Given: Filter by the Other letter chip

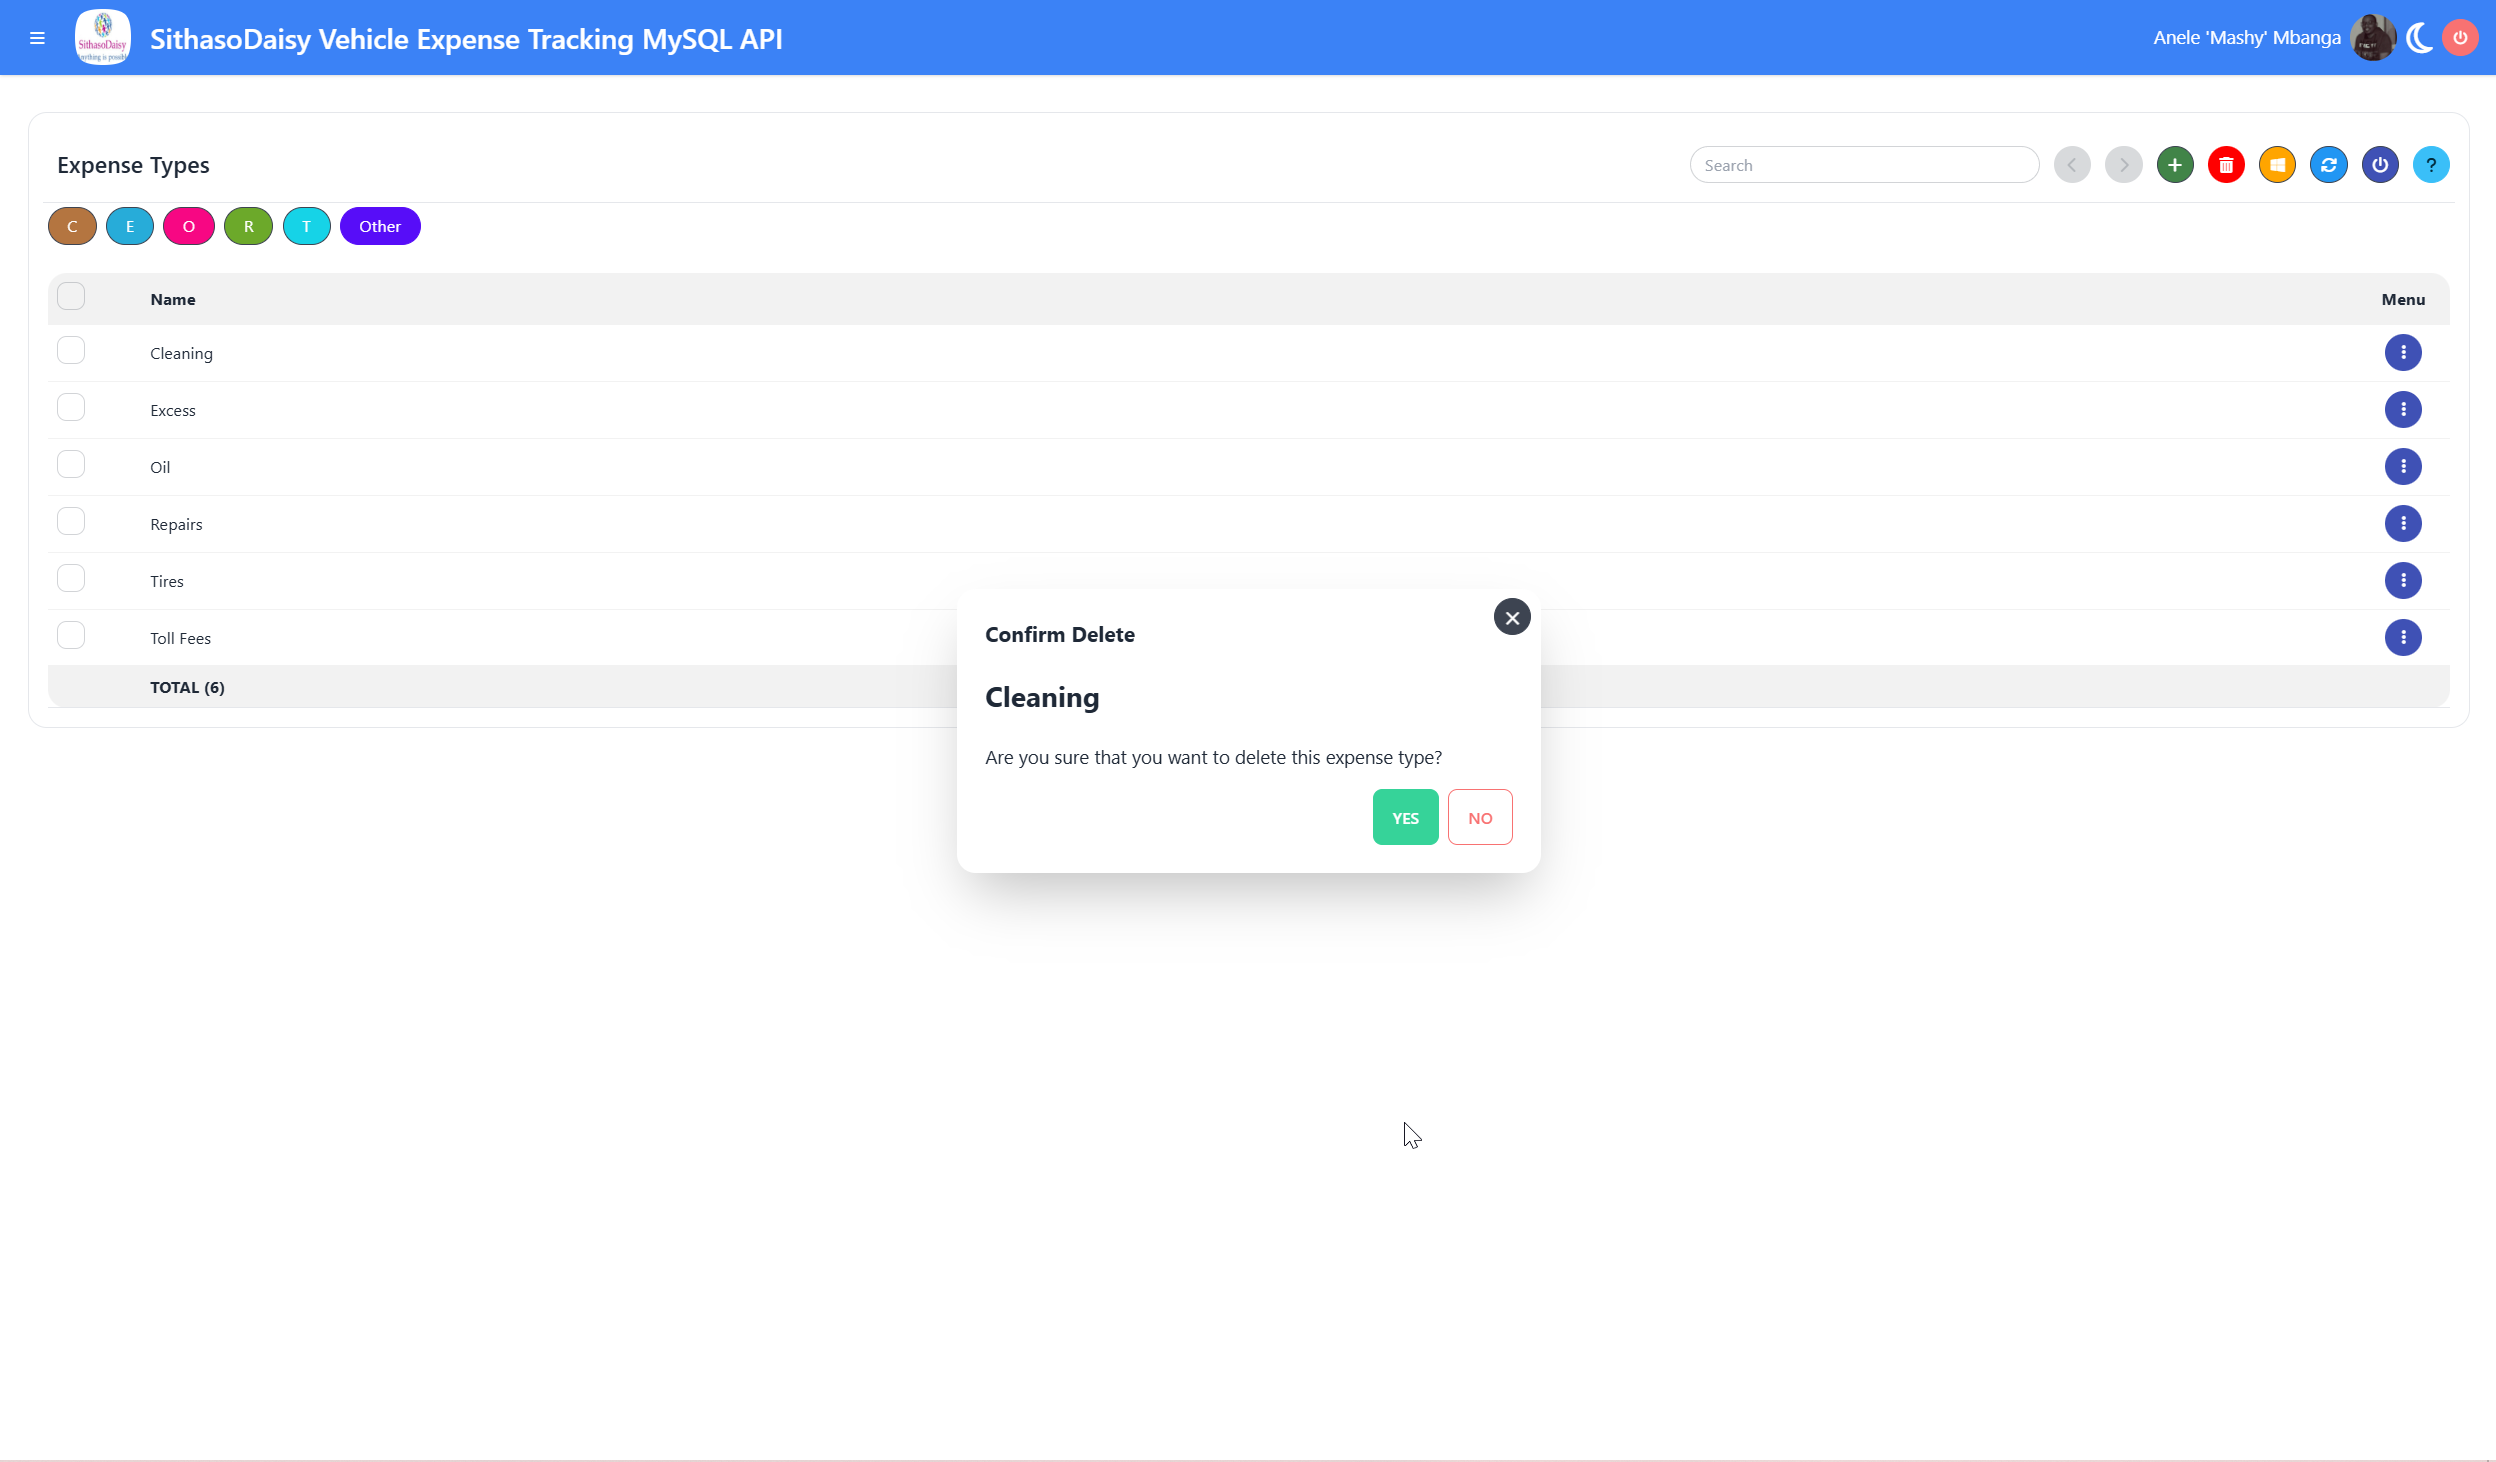Looking at the screenshot, I should 380,226.
